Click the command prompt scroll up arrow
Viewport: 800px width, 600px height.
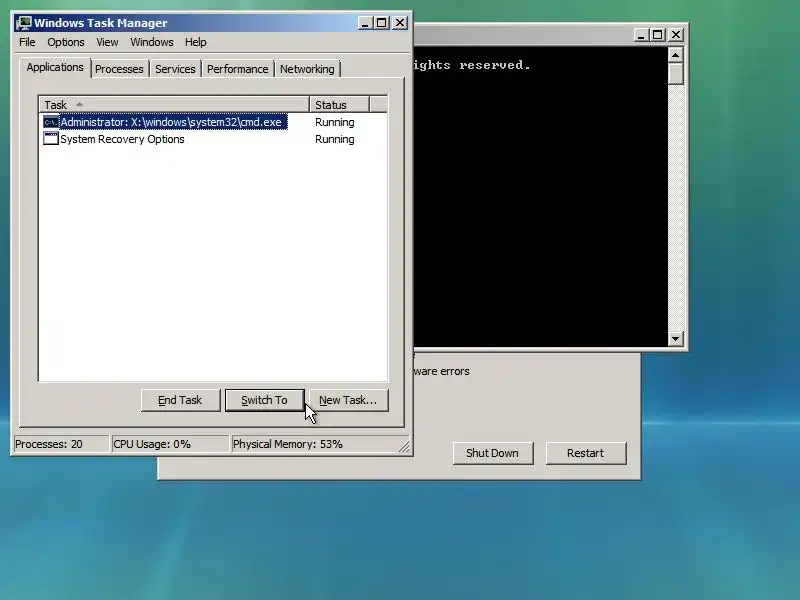[676, 55]
